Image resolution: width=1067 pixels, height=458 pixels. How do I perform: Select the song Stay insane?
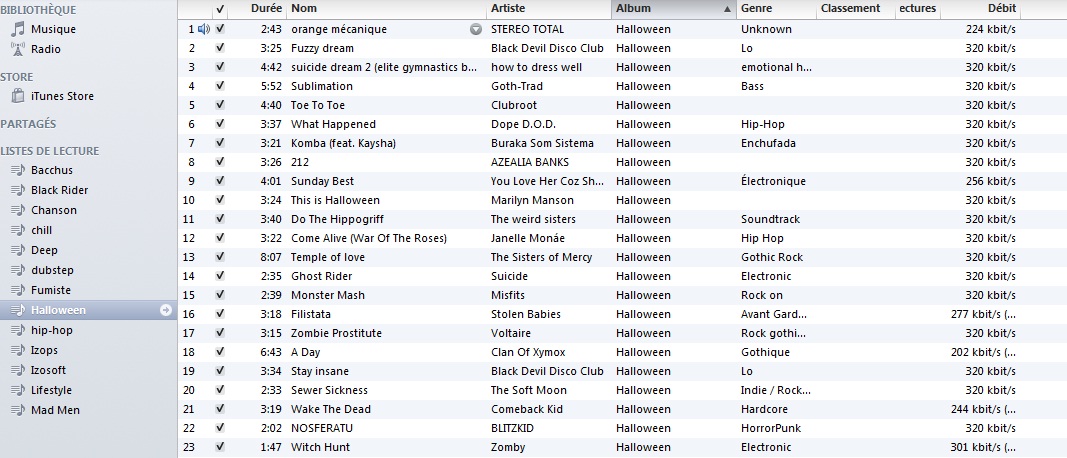point(320,372)
